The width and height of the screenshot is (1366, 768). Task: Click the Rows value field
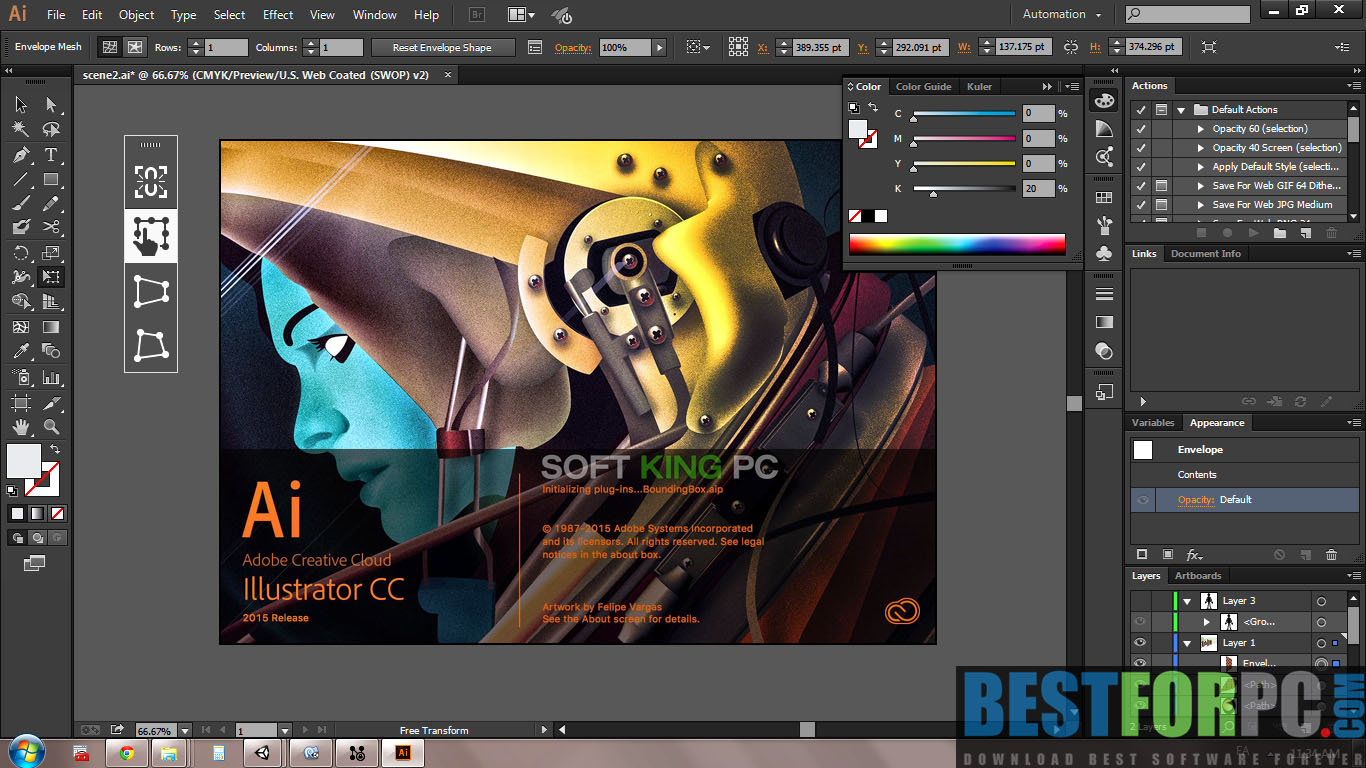click(x=227, y=48)
